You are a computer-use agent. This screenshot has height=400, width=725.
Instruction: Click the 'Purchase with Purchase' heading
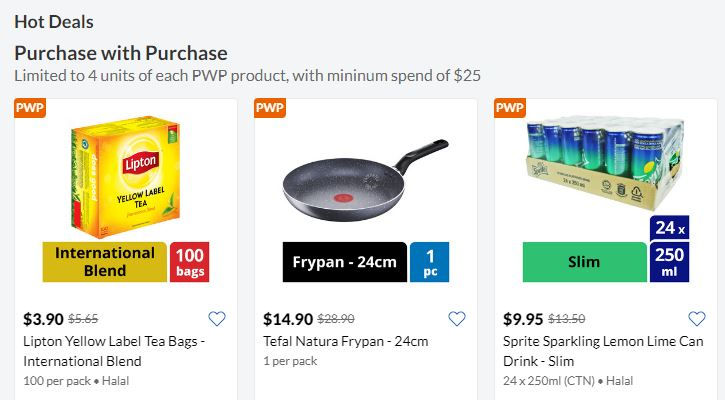tap(121, 53)
